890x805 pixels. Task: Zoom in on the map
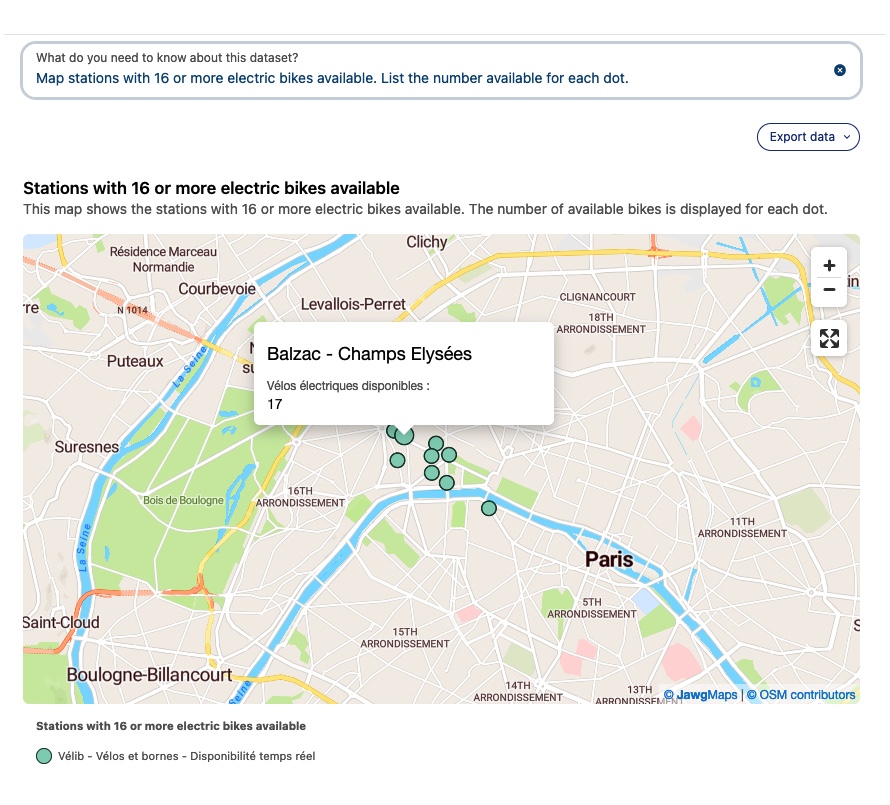[828, 266]
